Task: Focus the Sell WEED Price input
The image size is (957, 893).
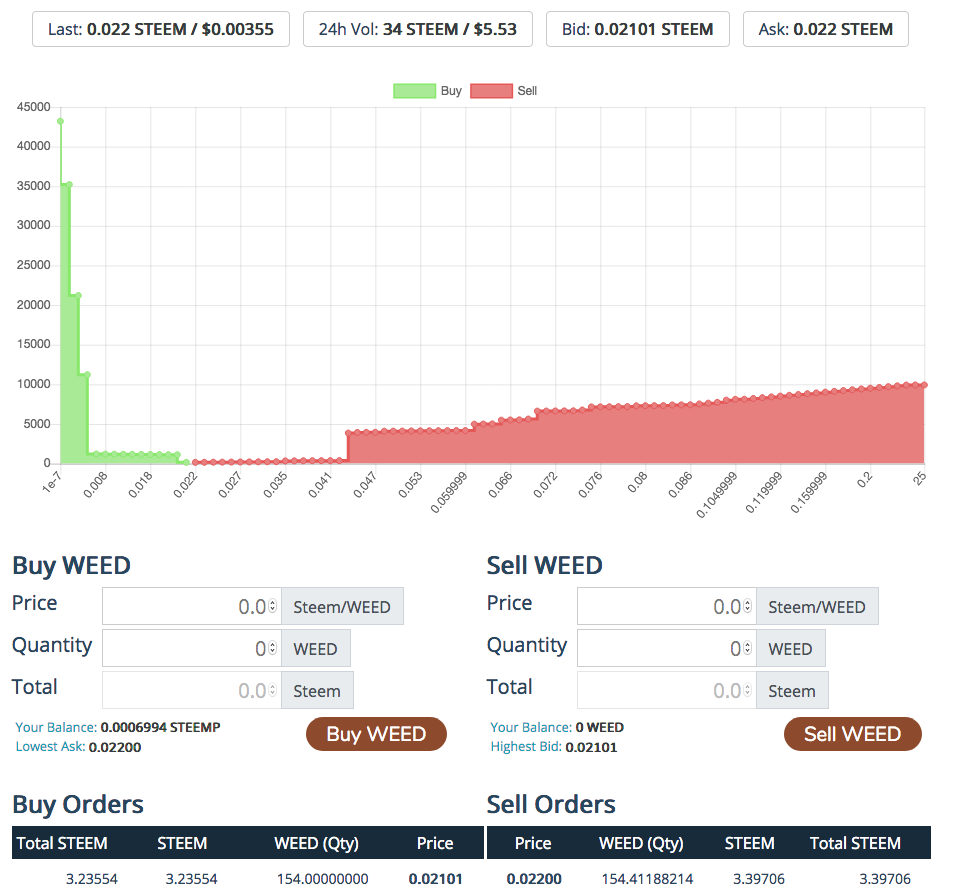Action: pyautogui.click(x=666, y=606)
